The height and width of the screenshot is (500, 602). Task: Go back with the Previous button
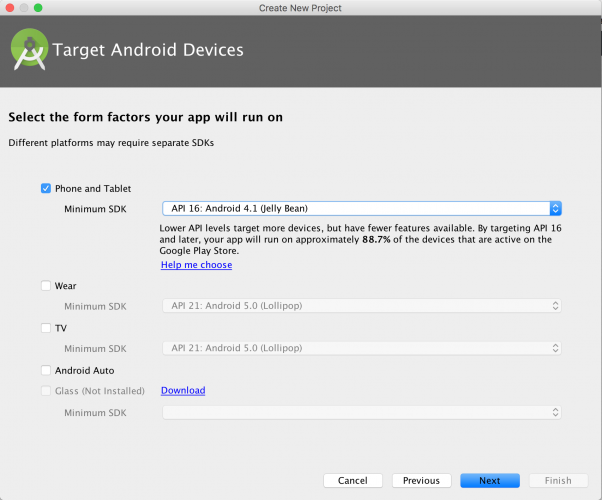[422, 480]
